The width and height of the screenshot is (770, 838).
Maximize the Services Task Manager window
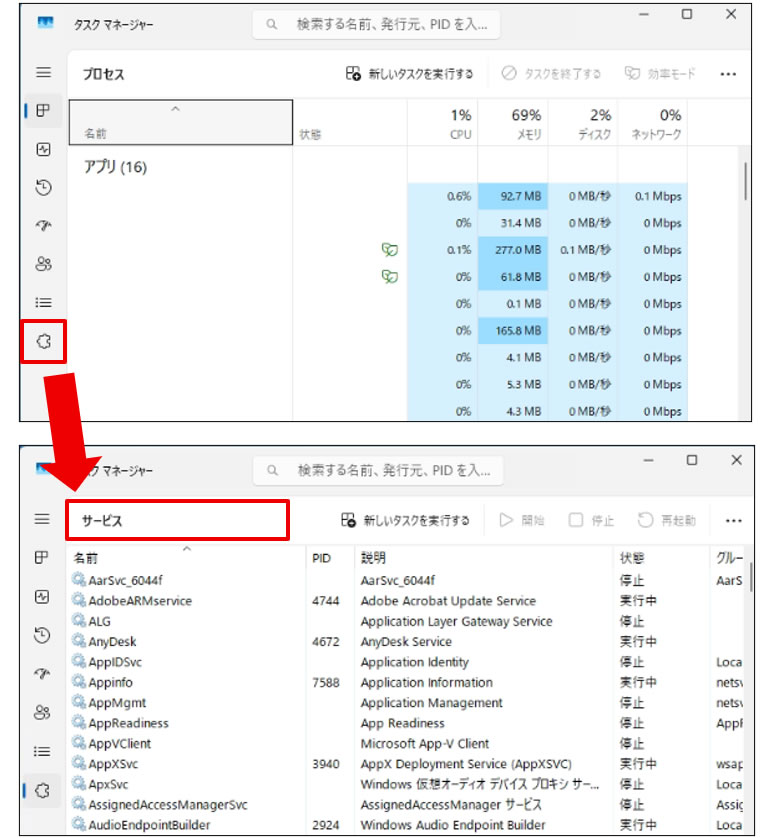pyautogui.click(x=691, y=460)
